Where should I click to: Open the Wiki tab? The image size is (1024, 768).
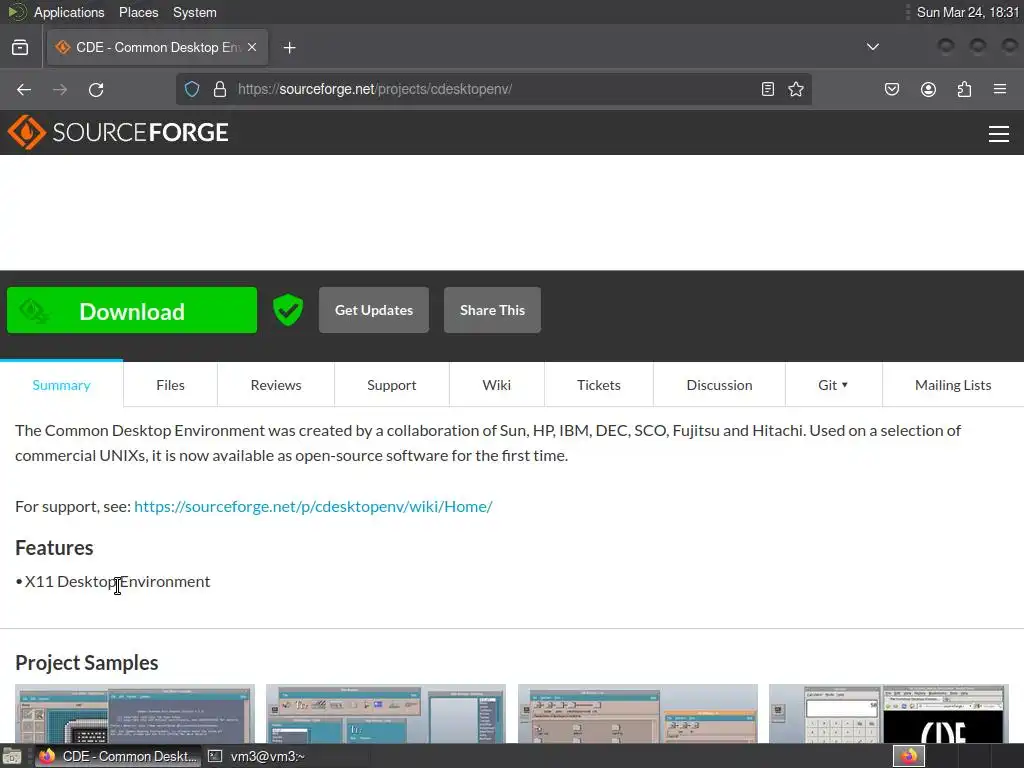497,385
